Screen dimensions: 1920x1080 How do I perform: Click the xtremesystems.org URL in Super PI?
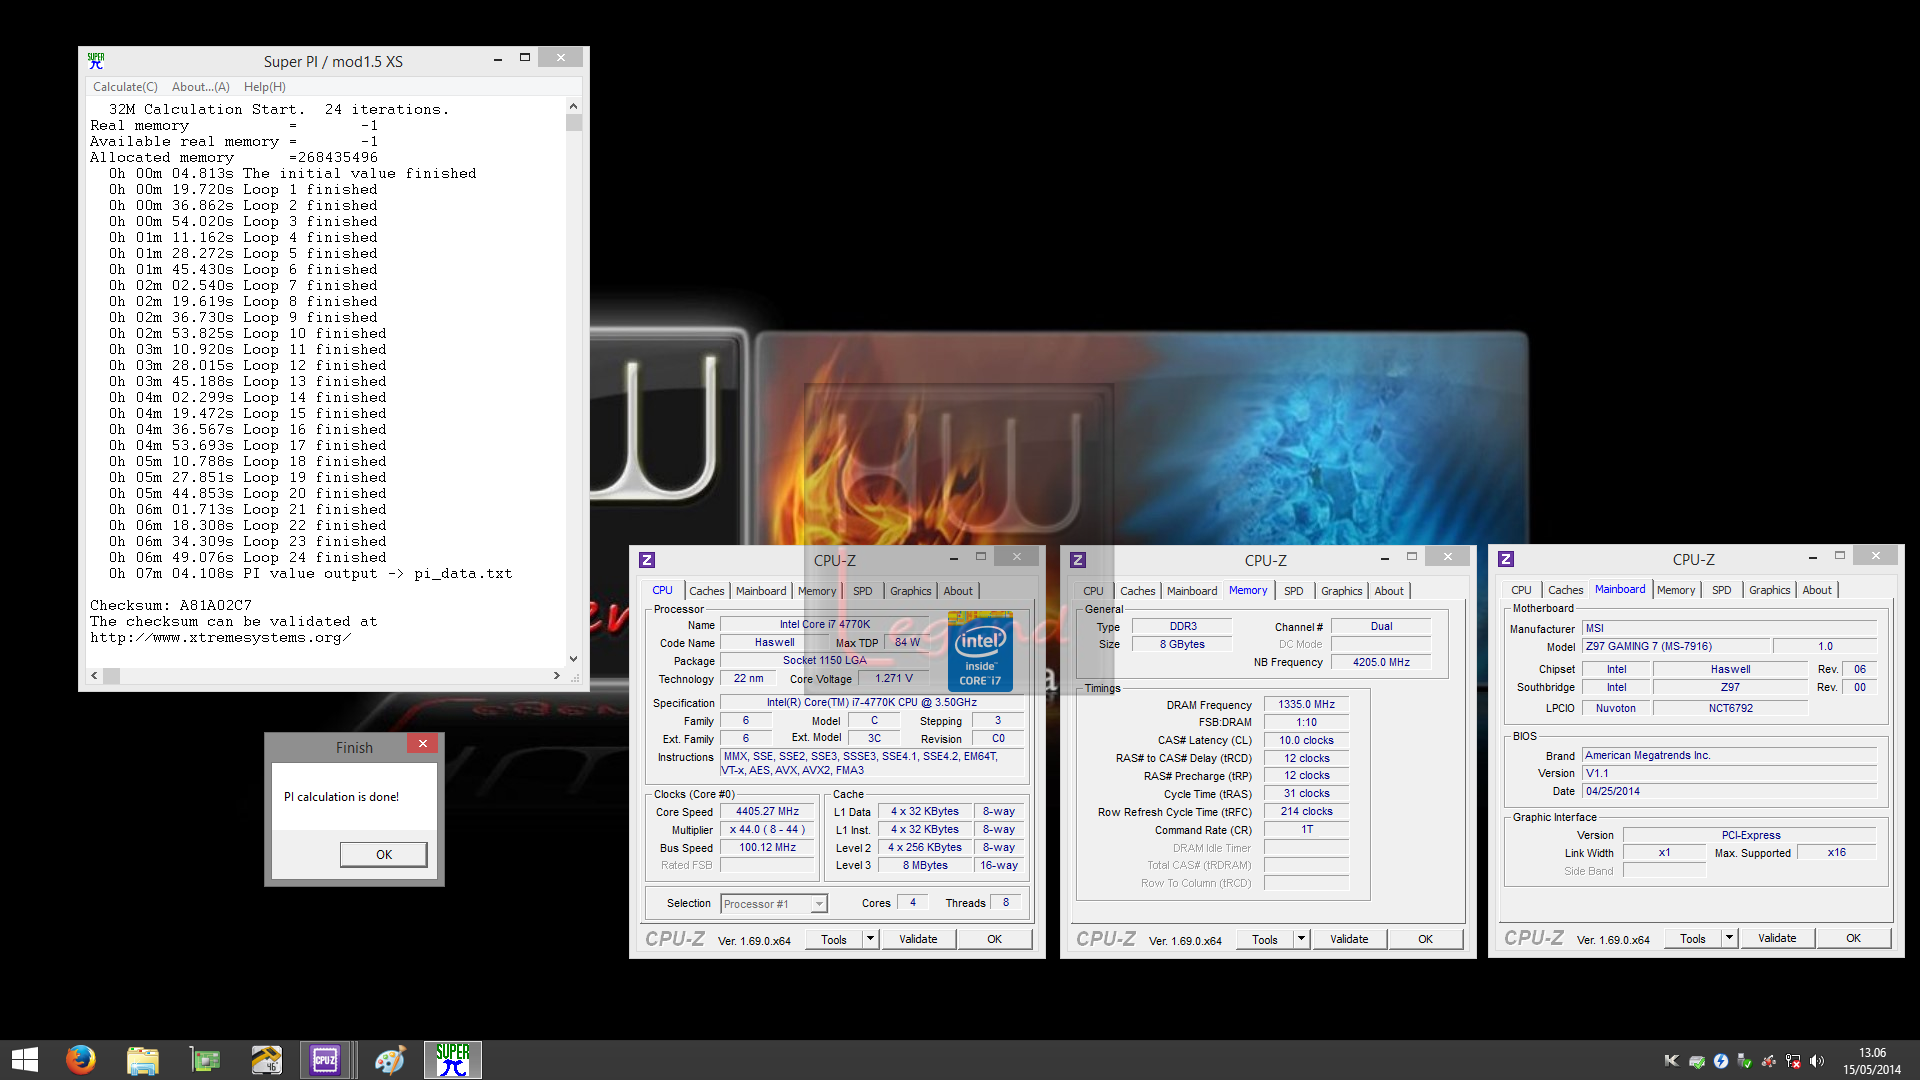click(221, 638)
